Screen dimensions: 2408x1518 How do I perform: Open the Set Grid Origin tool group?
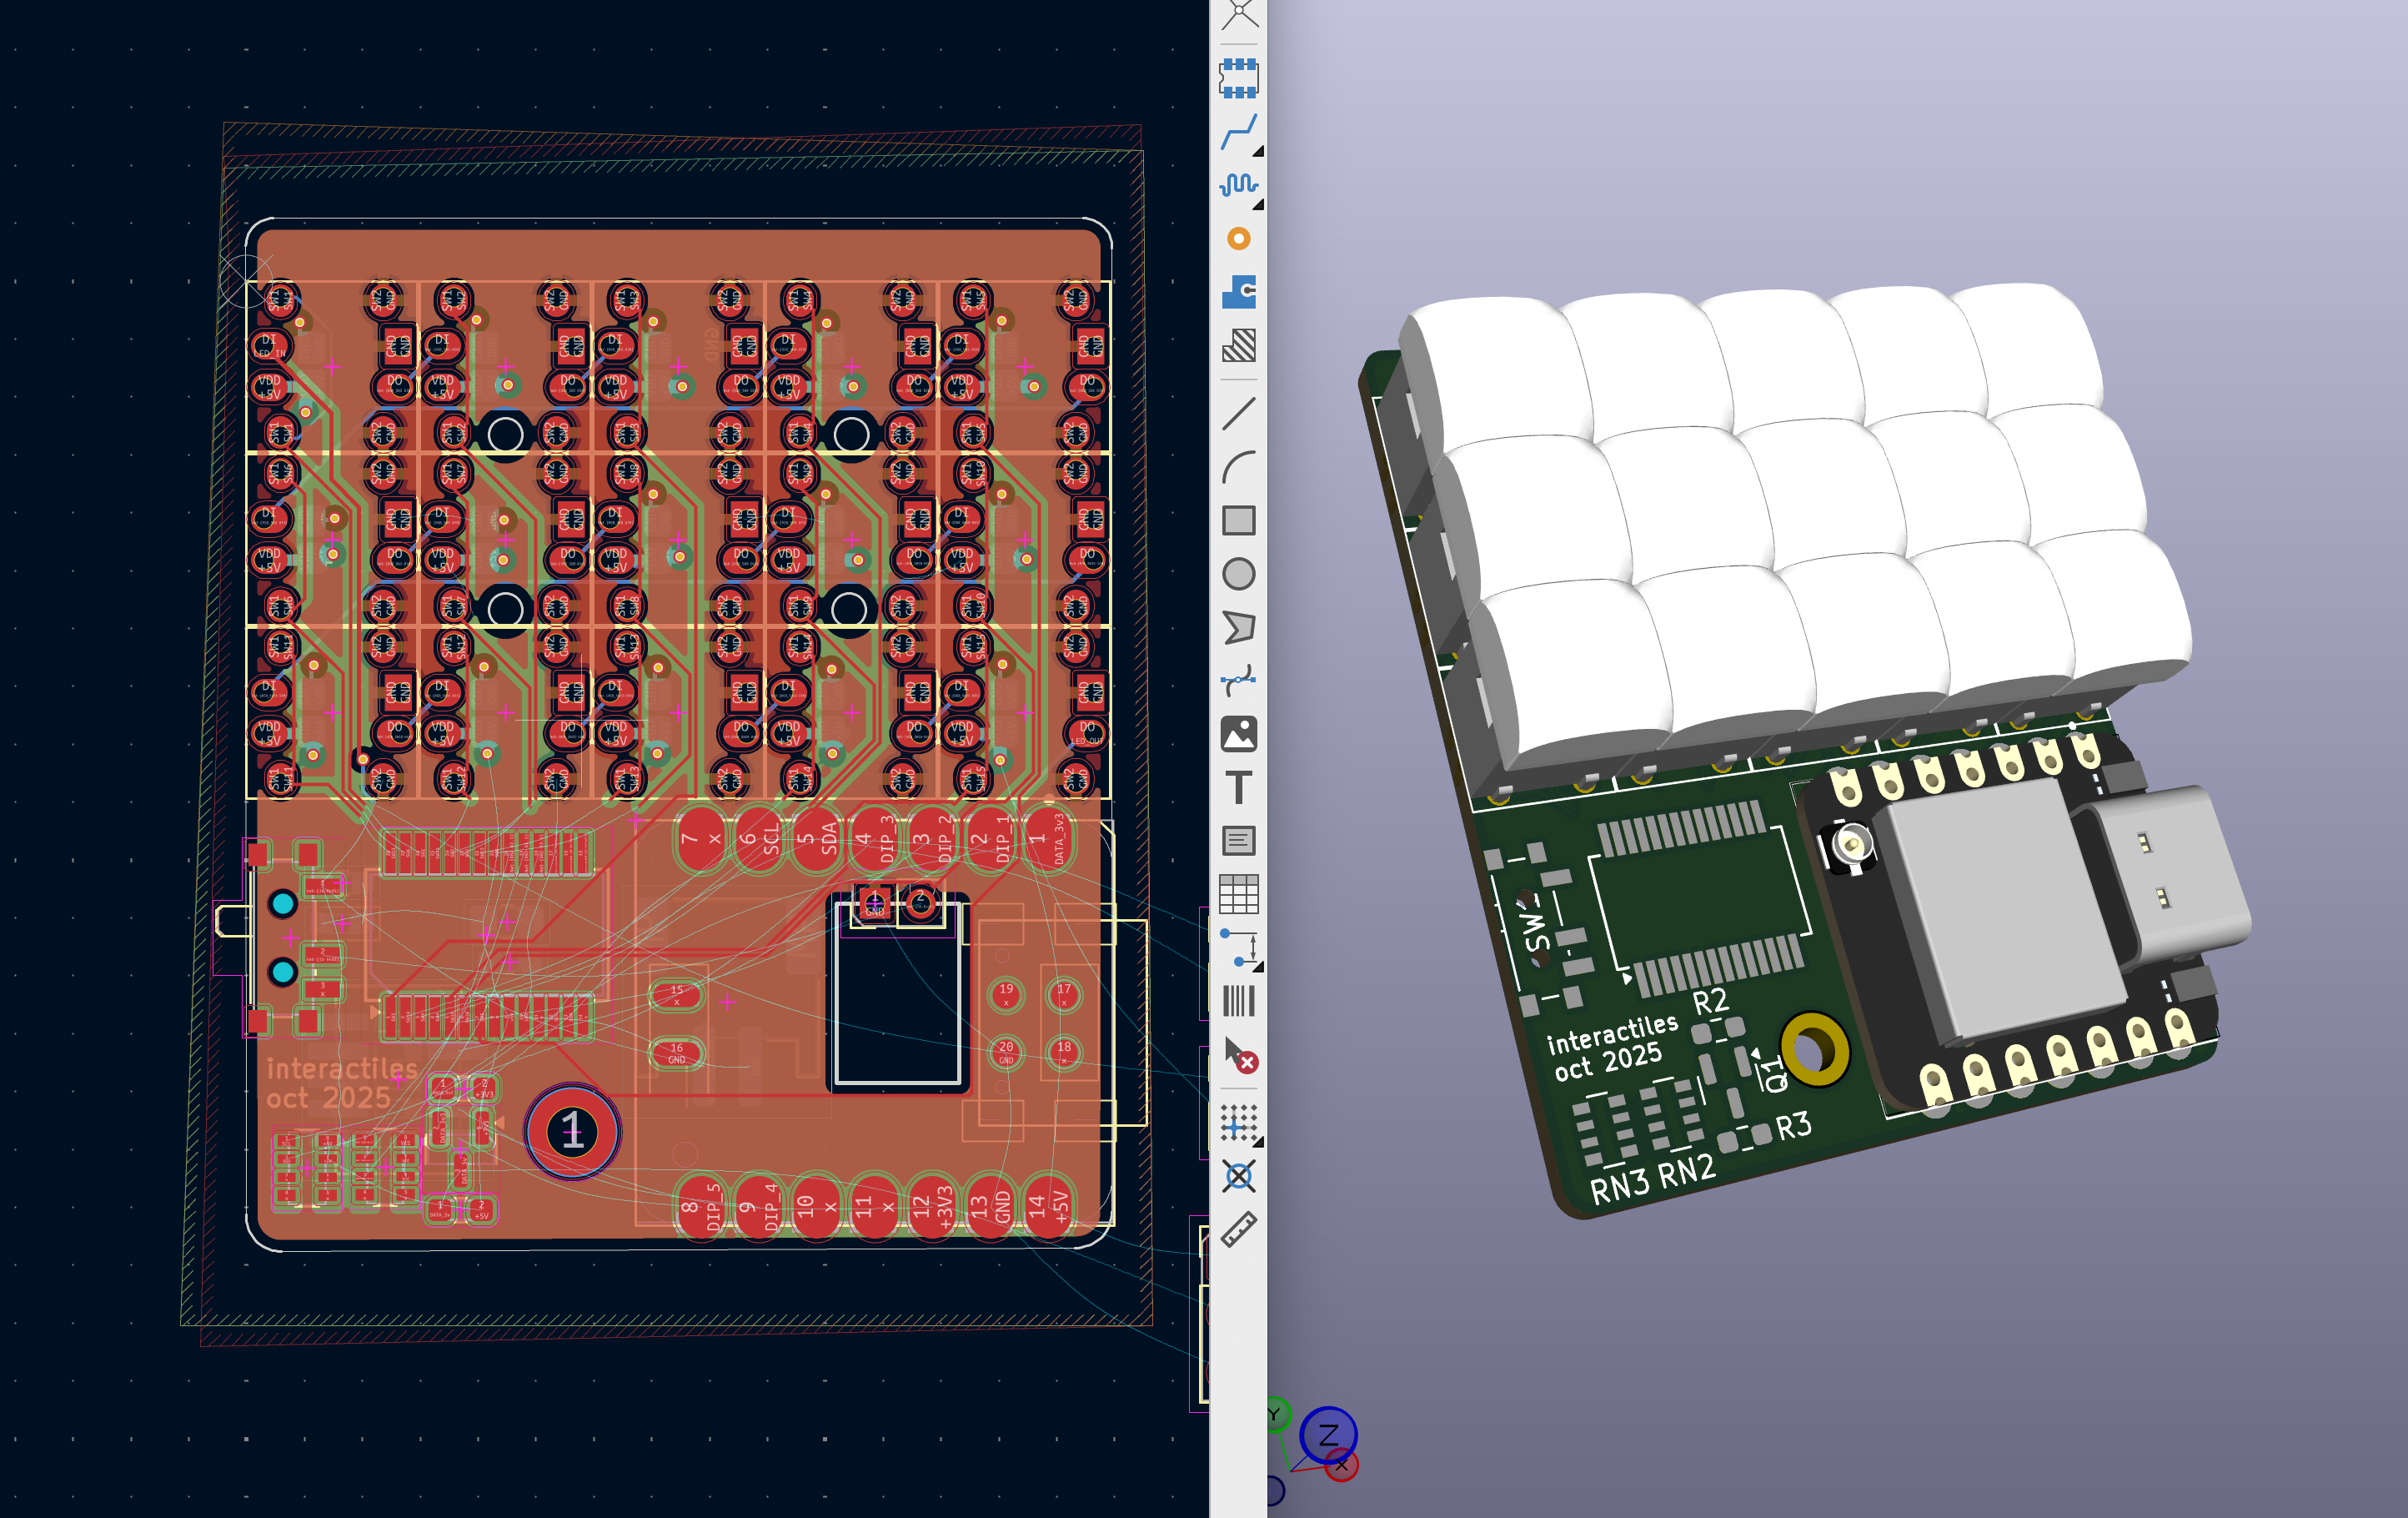click(1238, 1123)
